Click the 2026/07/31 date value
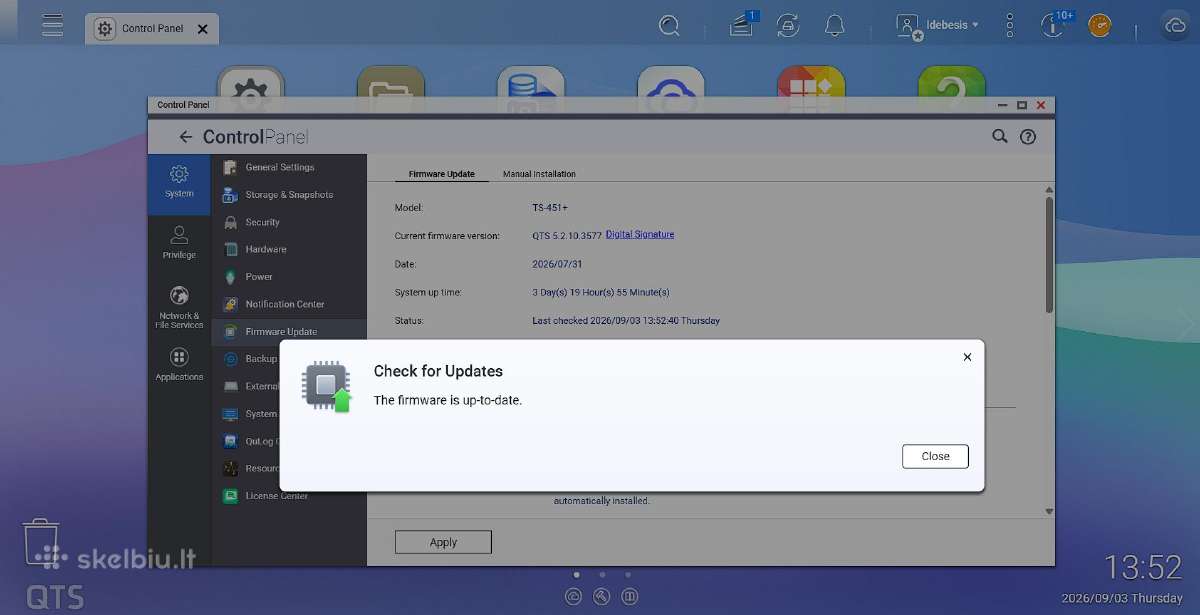Viewport: 1200px width, 615px height. point(557,264)
